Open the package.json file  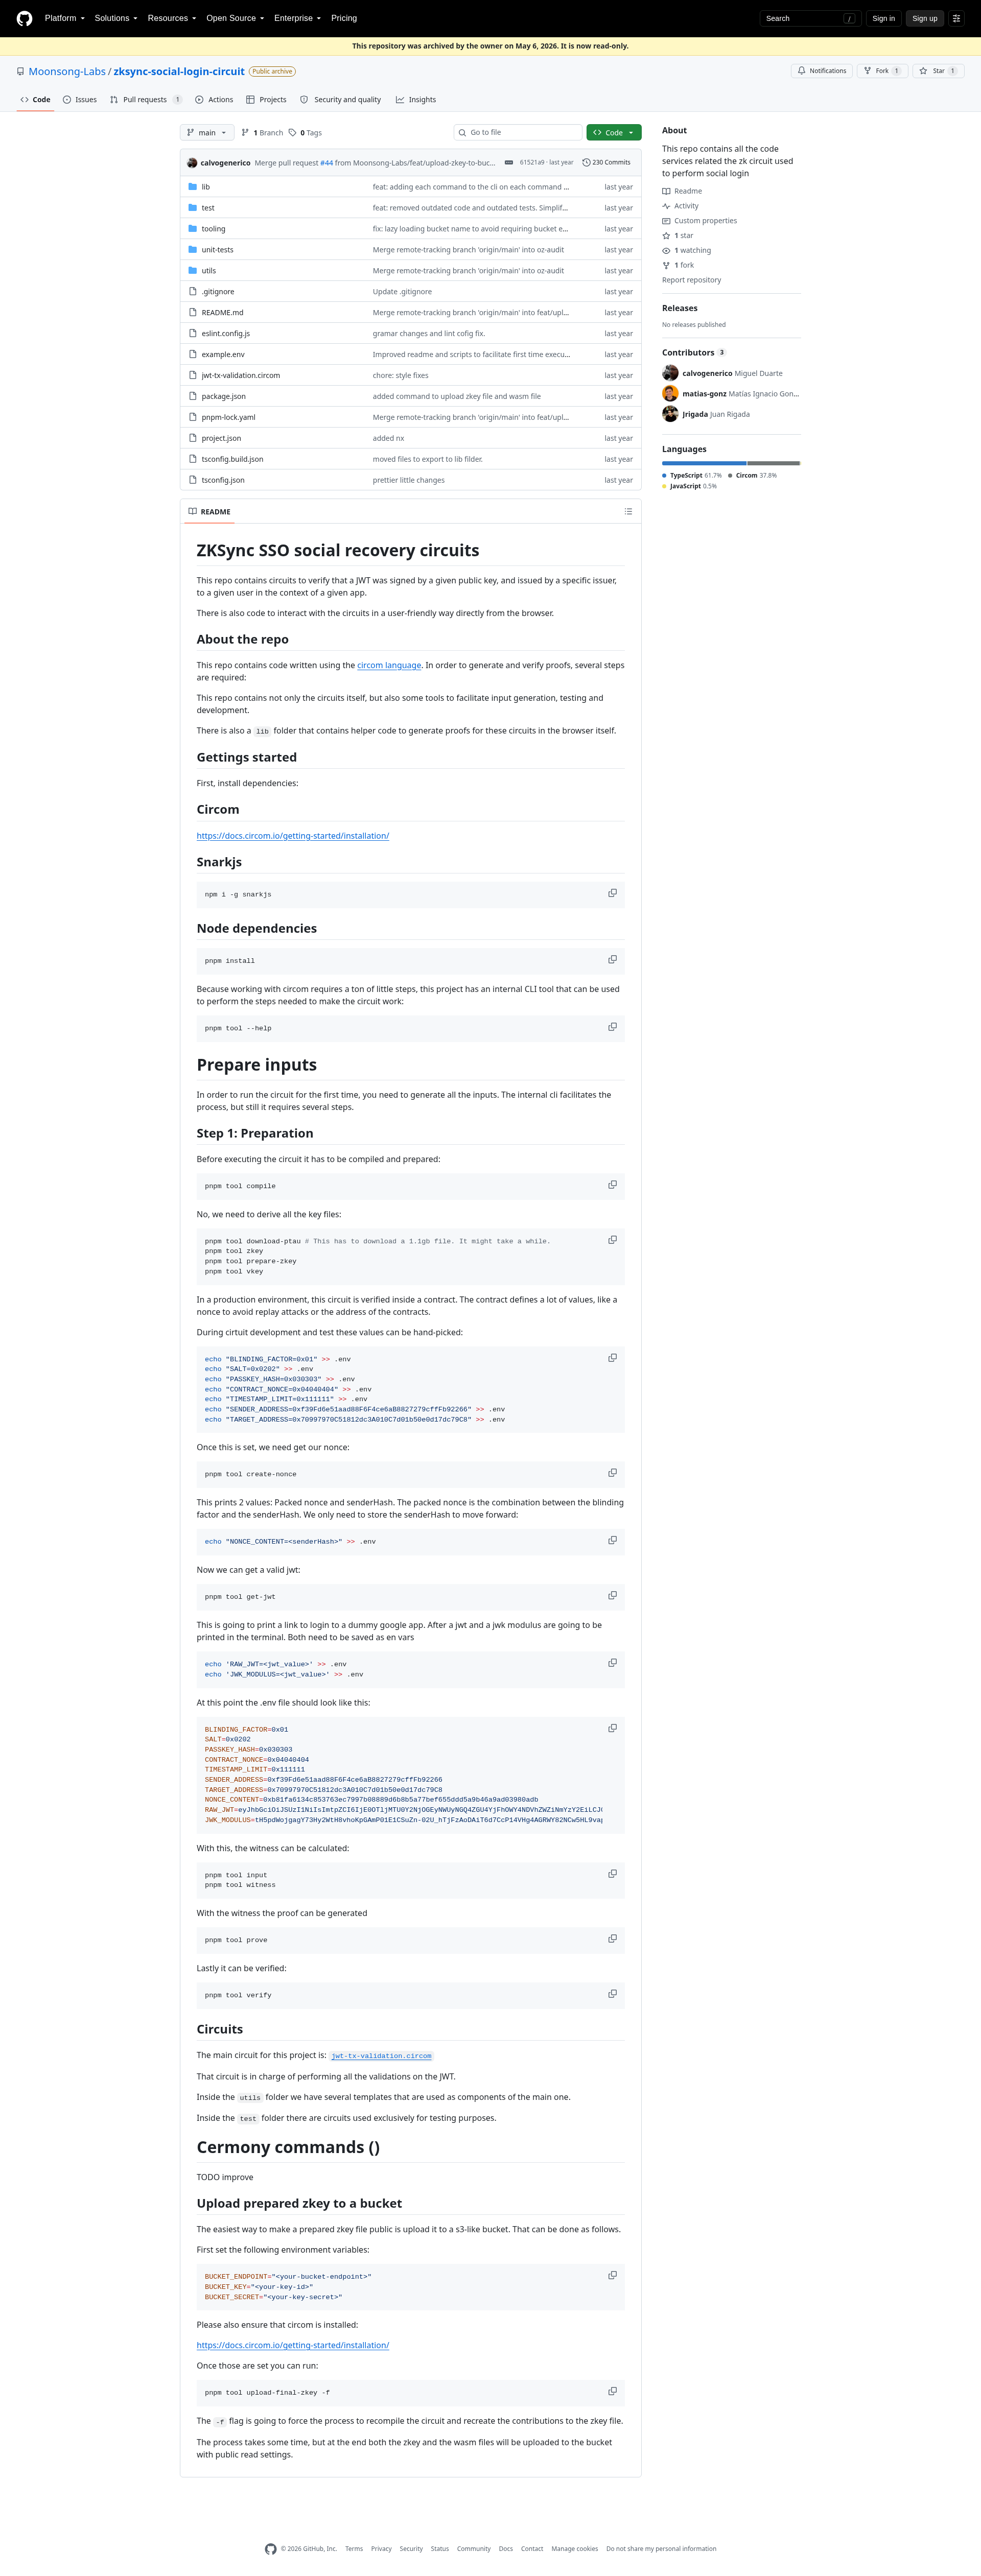(x=223, y=397)
